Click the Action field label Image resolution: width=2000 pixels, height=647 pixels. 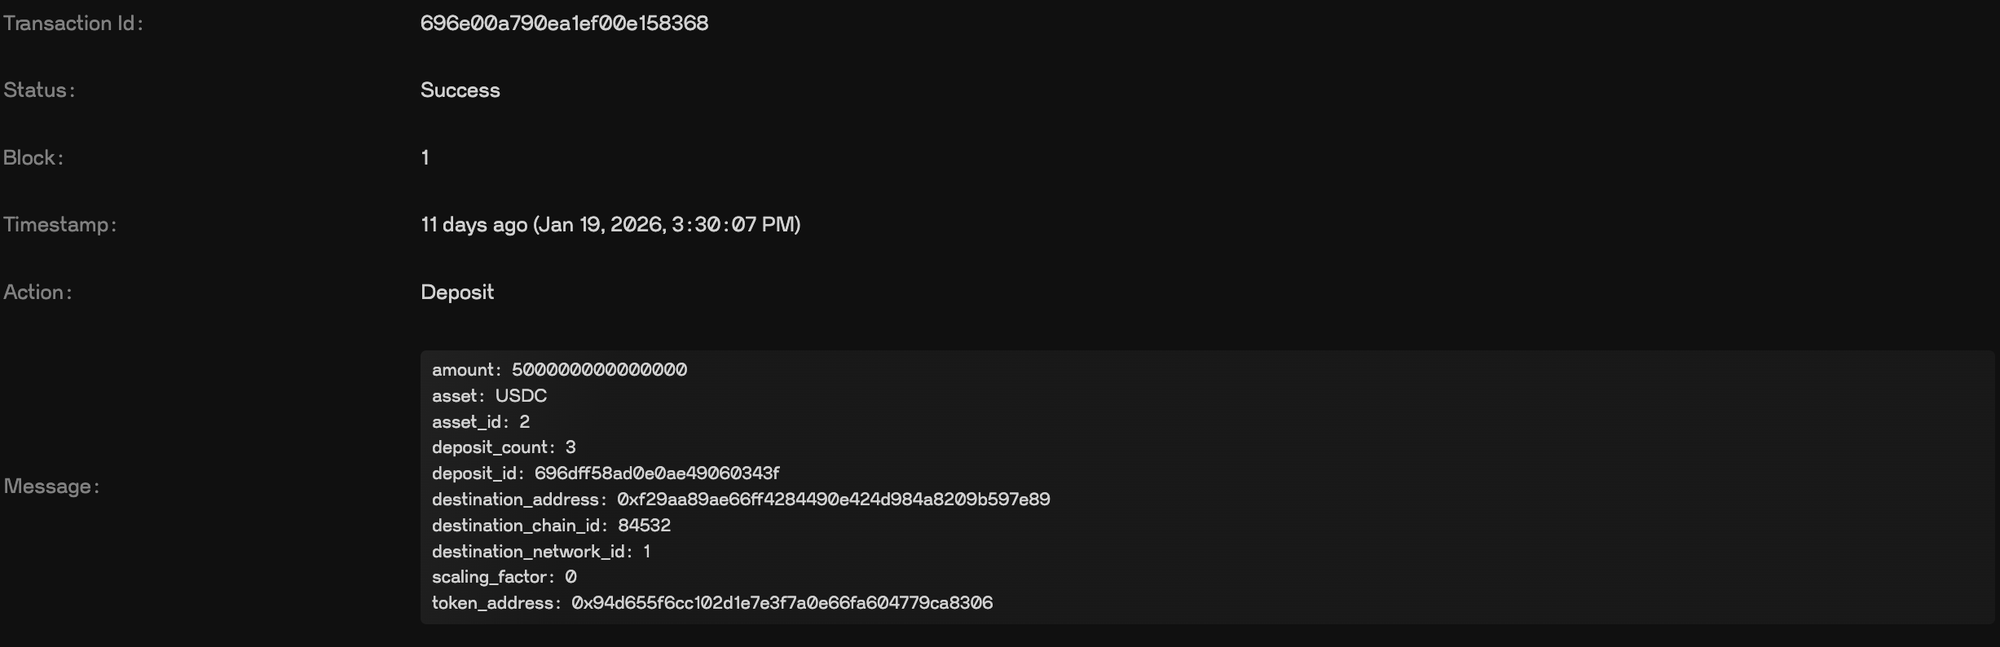coord(37,292)
